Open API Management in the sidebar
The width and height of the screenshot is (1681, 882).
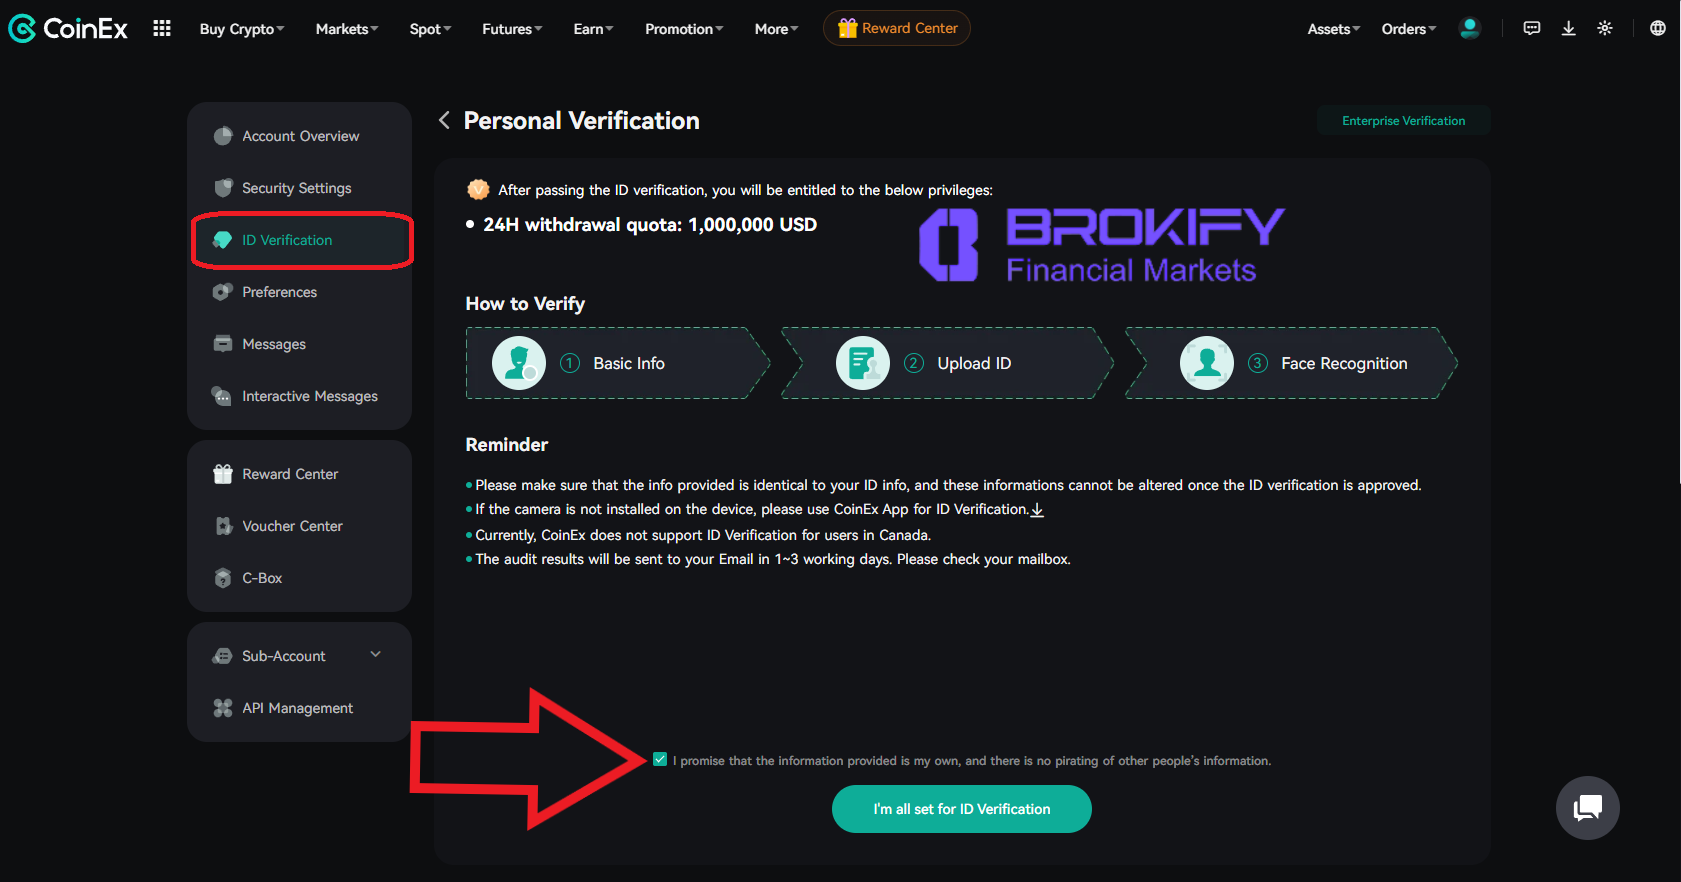point(297,708)
